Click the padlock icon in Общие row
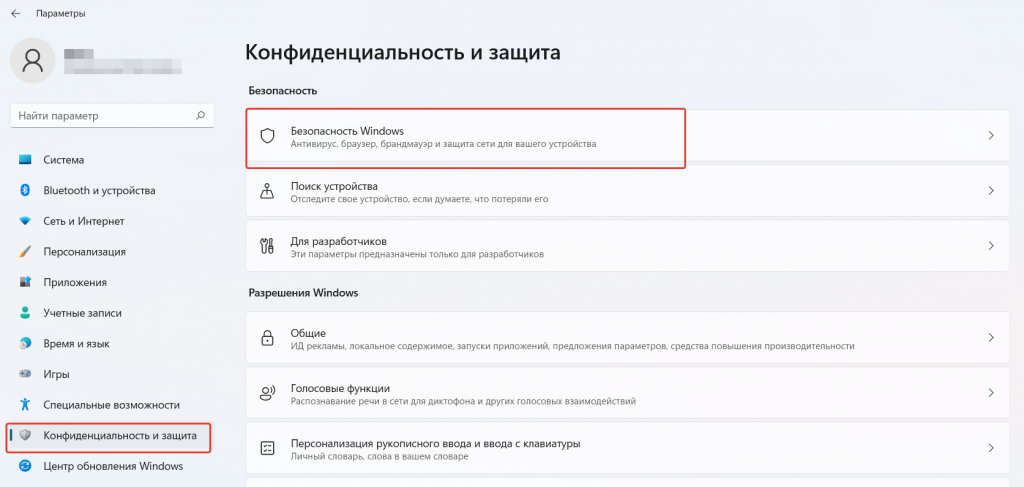This screenshot has width=1024, height=487. click(266, 338)
